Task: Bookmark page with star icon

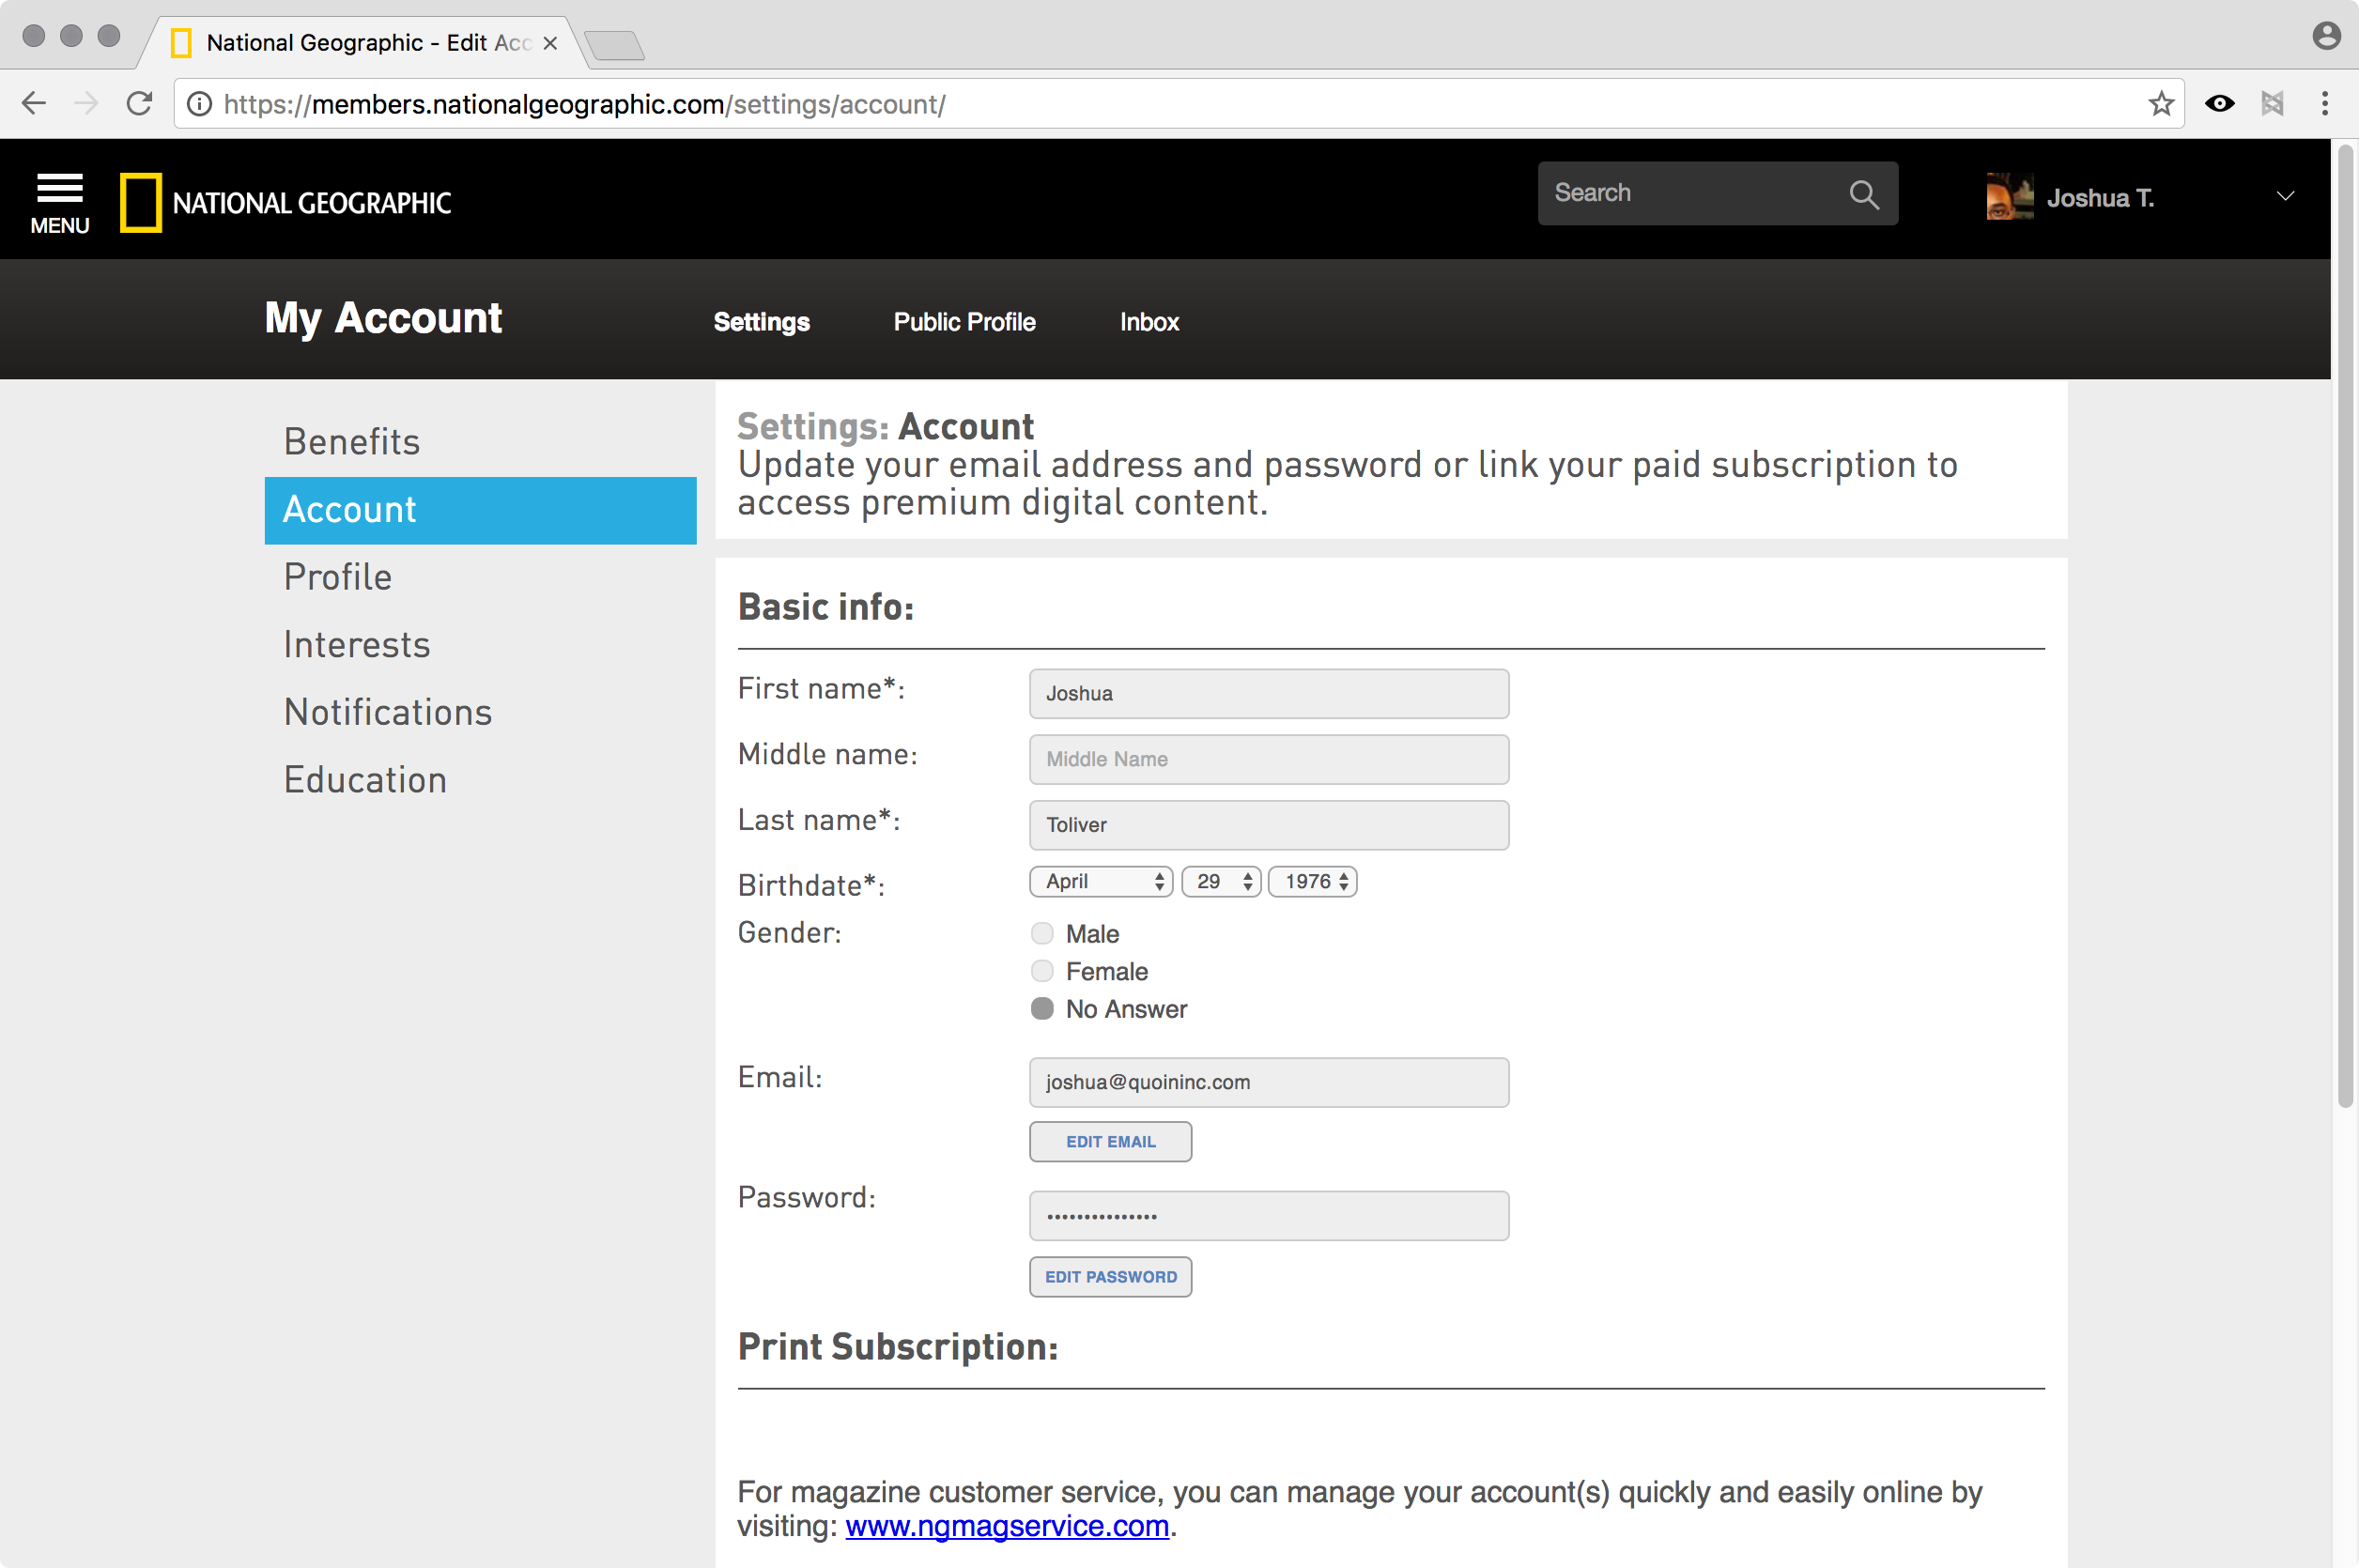Action: pos(2161,104)
